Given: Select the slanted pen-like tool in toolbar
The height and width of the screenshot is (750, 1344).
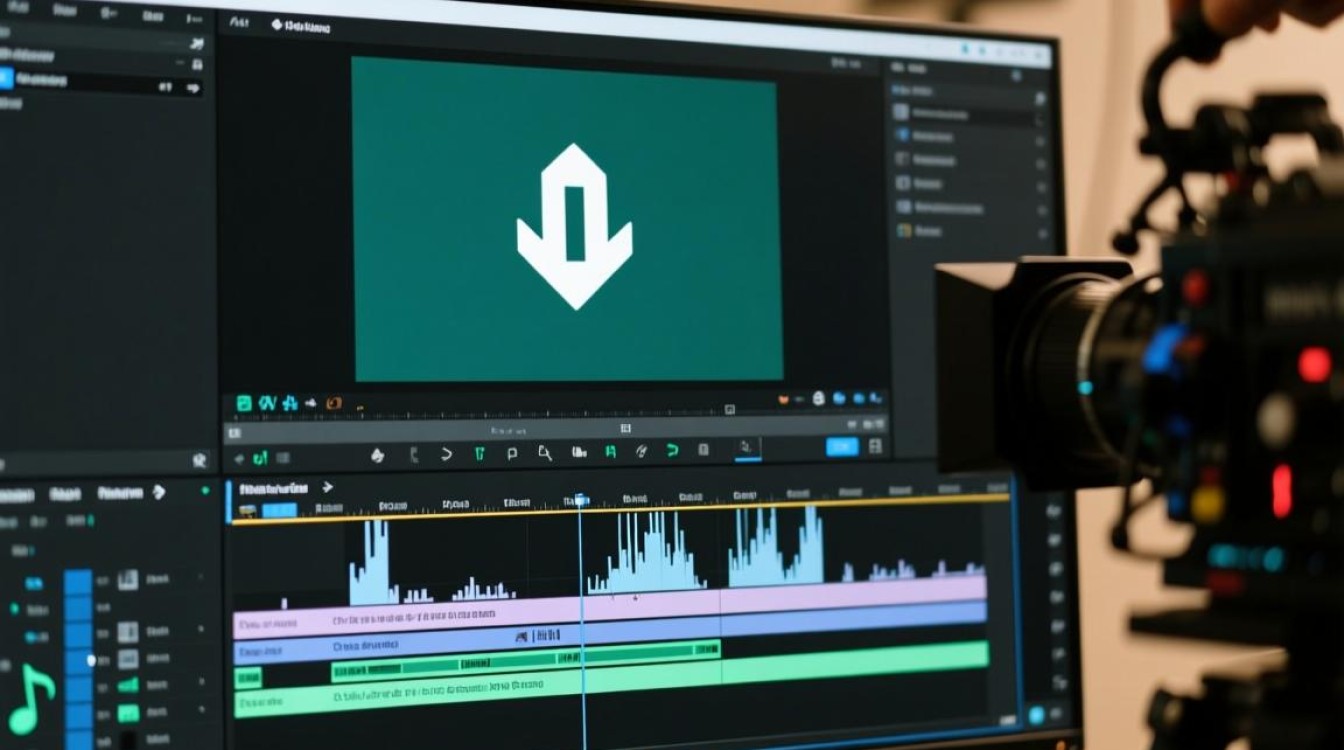Looking at the screenshot, I should (641, 453).
